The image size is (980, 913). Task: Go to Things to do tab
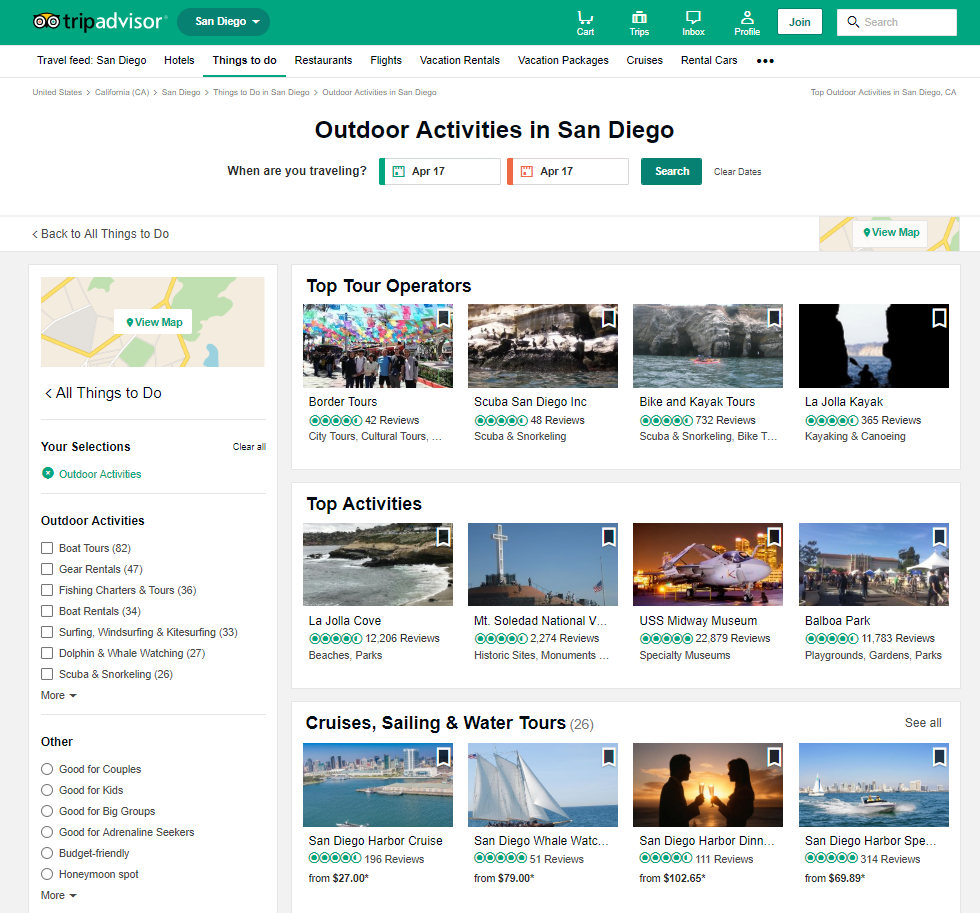pyautogui.click(x=244, y=60)
